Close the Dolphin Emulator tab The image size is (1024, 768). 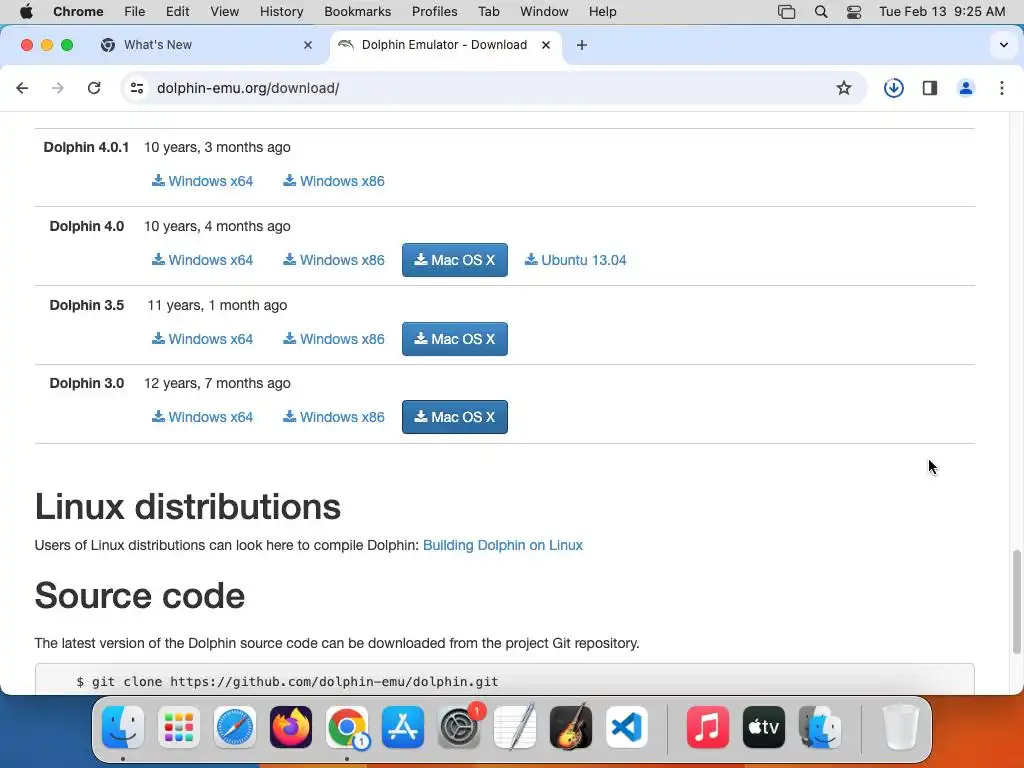pyautogui.click(x=546, y=45)
